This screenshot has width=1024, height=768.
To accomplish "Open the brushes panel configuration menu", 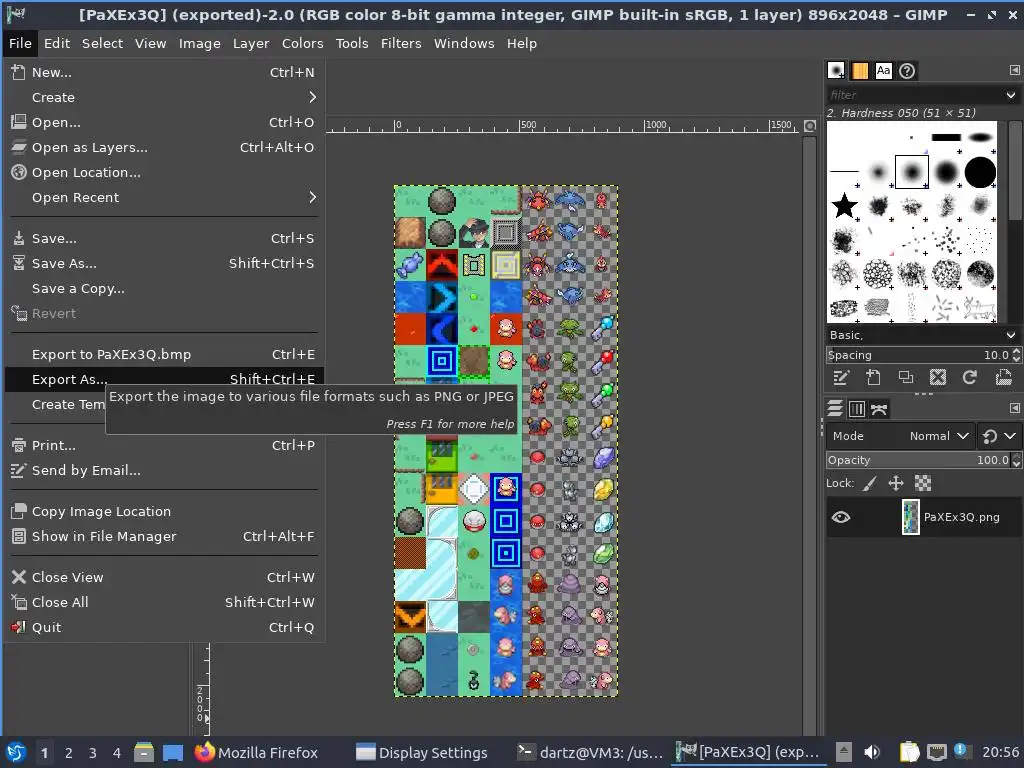I will coord(1014,70).
